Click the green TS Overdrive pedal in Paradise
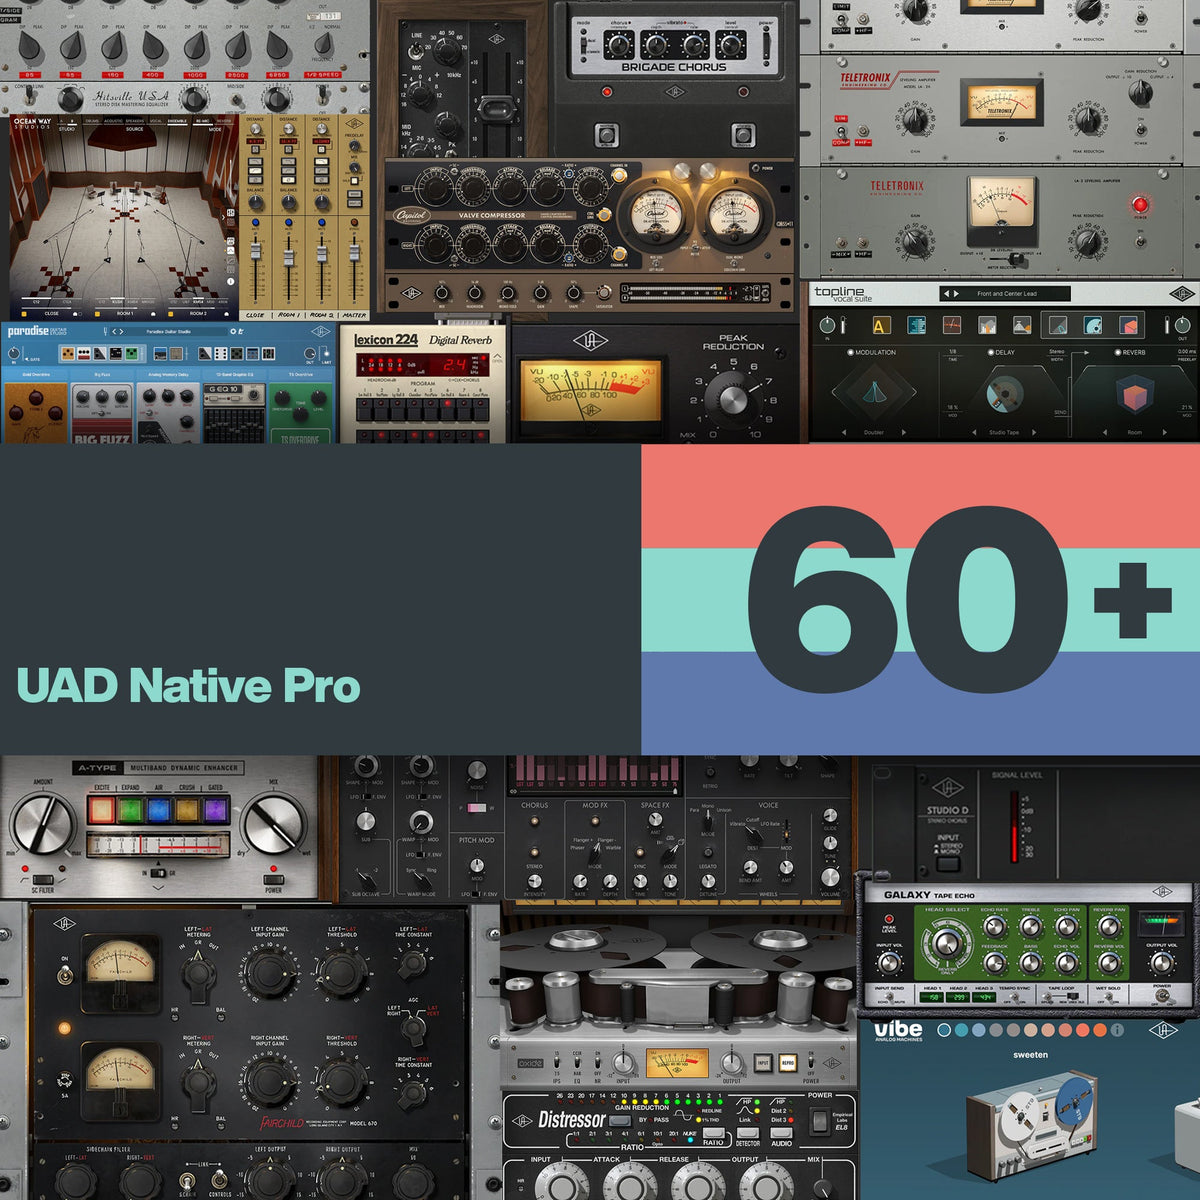The image size is (1200, 1200). point(301,413)
